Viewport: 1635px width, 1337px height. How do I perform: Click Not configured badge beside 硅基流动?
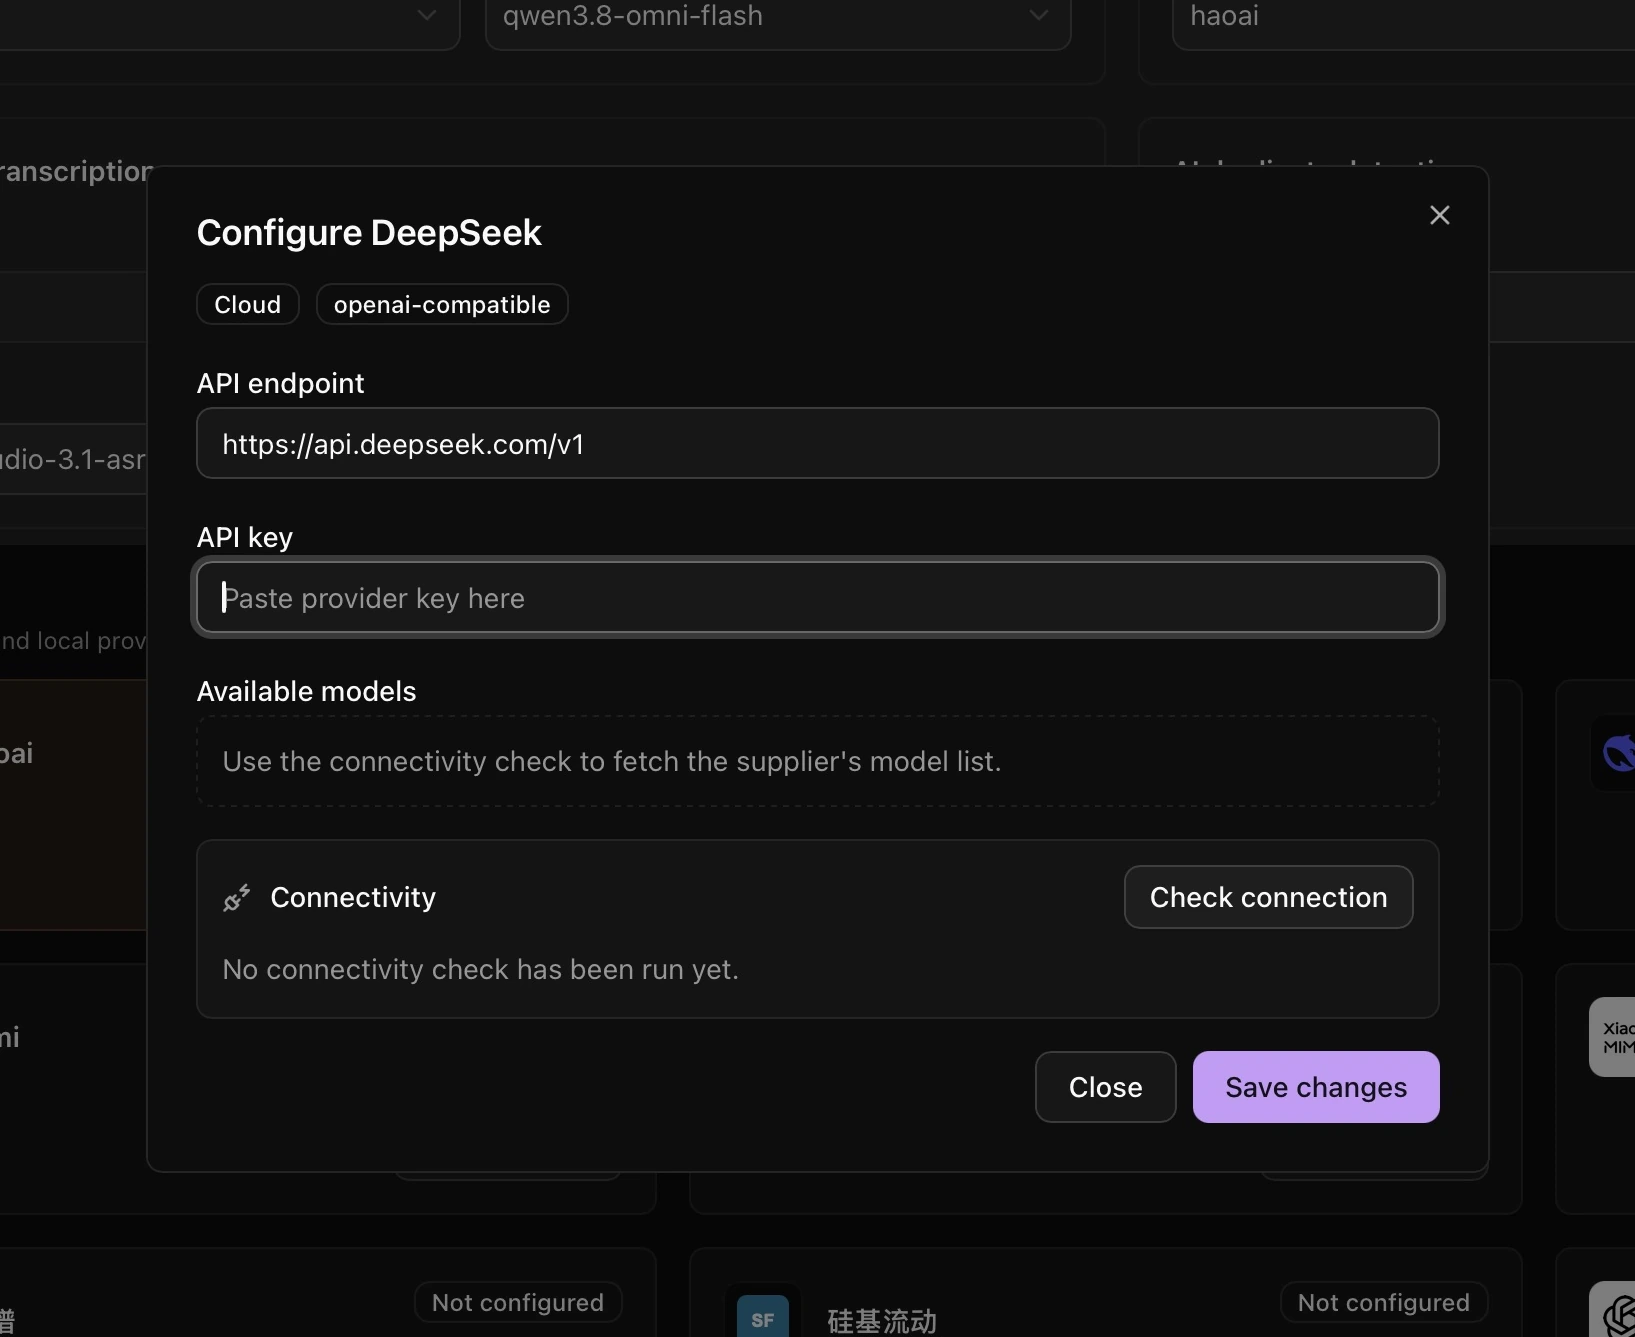[1383, 1302]
